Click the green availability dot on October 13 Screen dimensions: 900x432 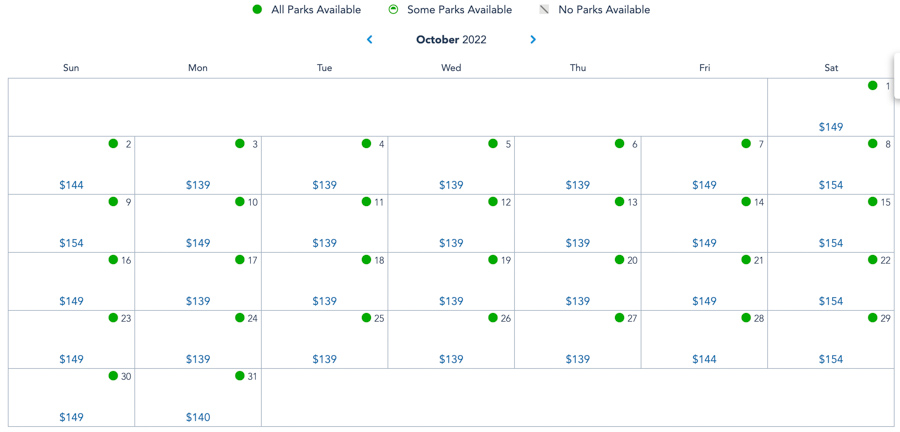click(x=620, y=202)
